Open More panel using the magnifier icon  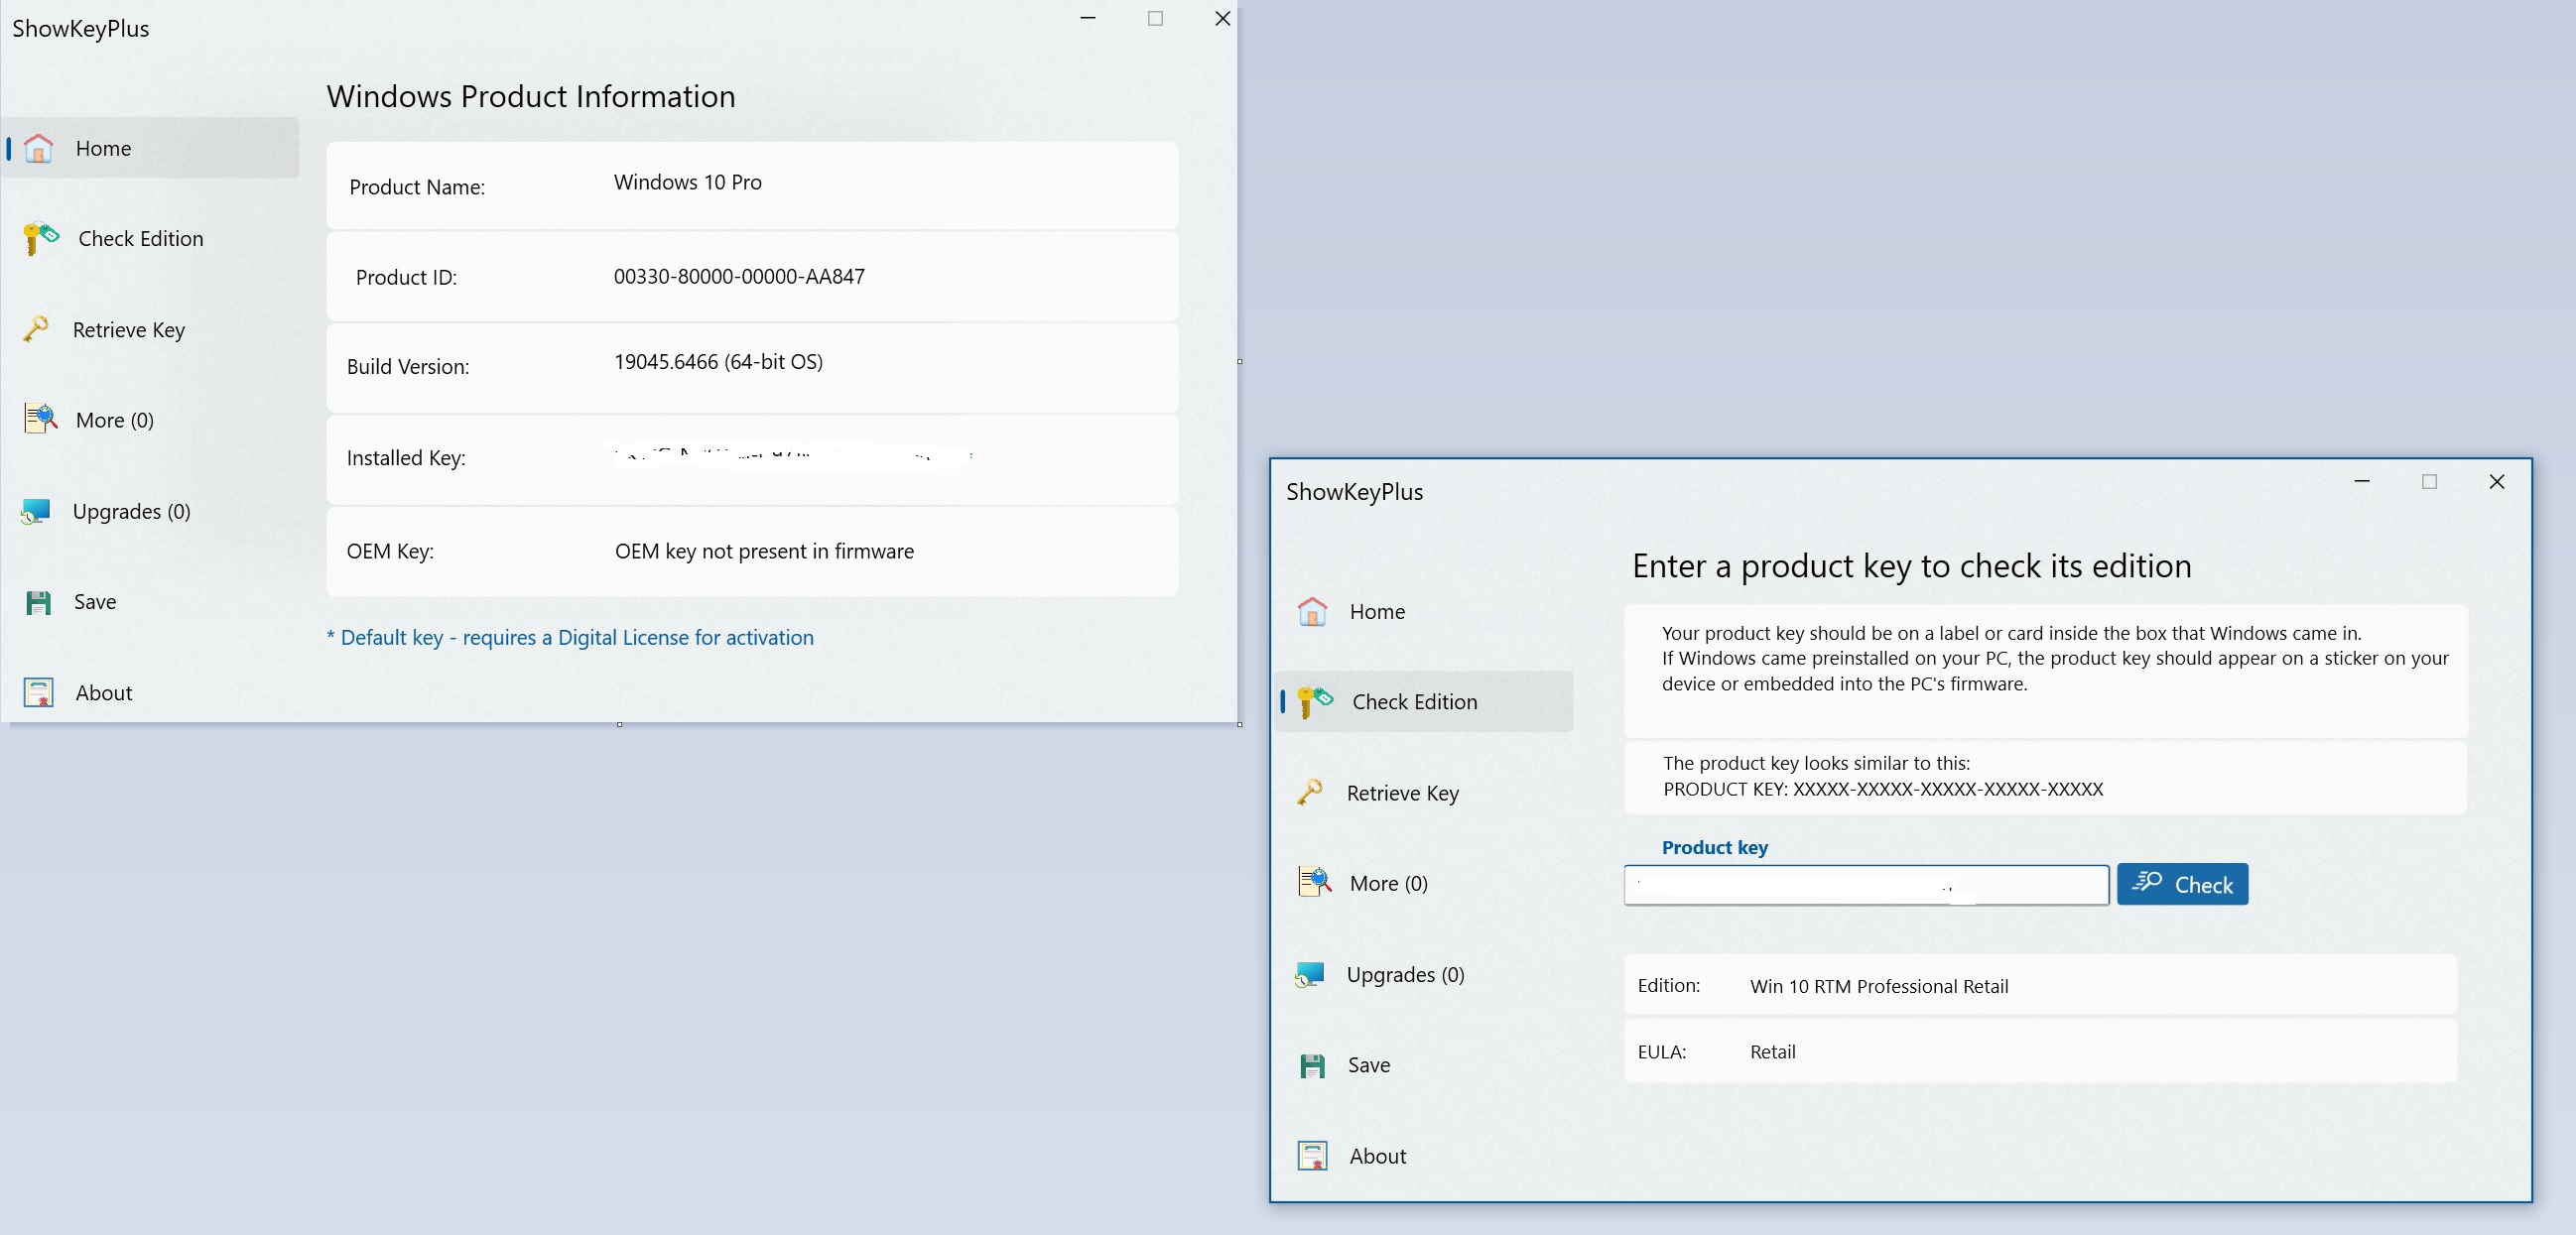click(x=38, y=419)
